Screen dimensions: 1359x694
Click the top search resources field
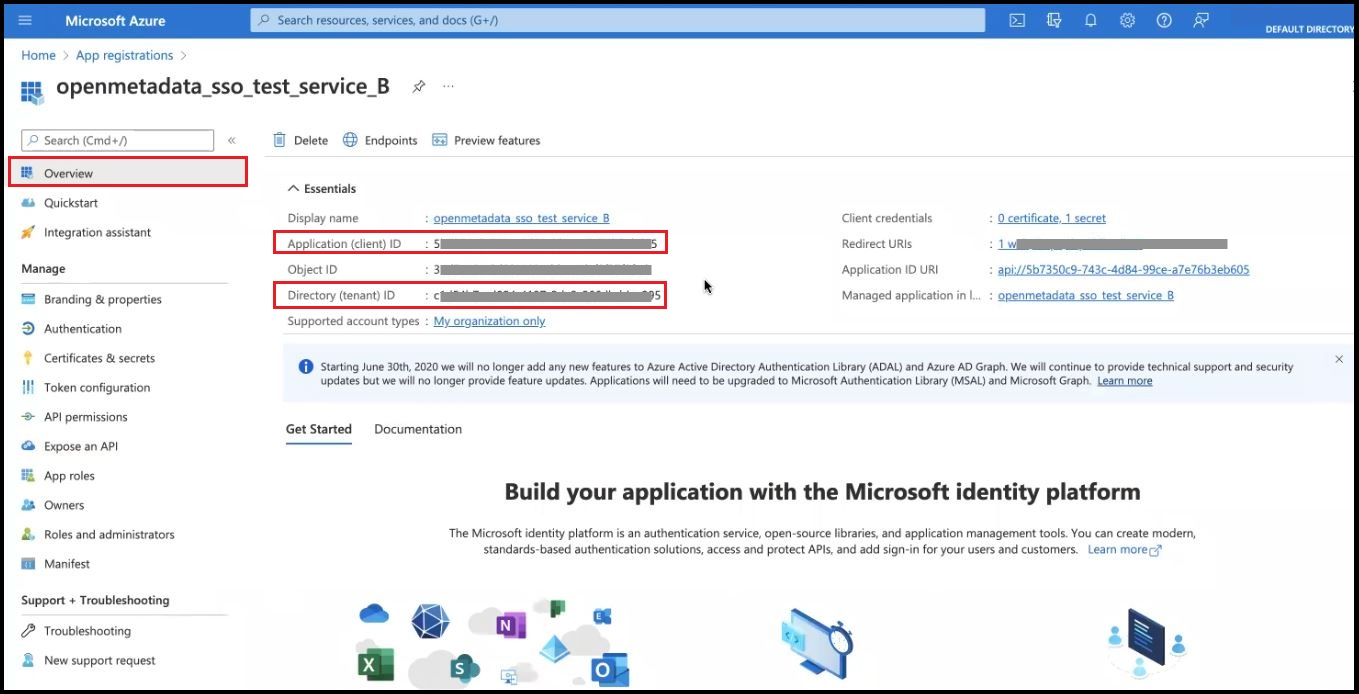coord(617,20)
